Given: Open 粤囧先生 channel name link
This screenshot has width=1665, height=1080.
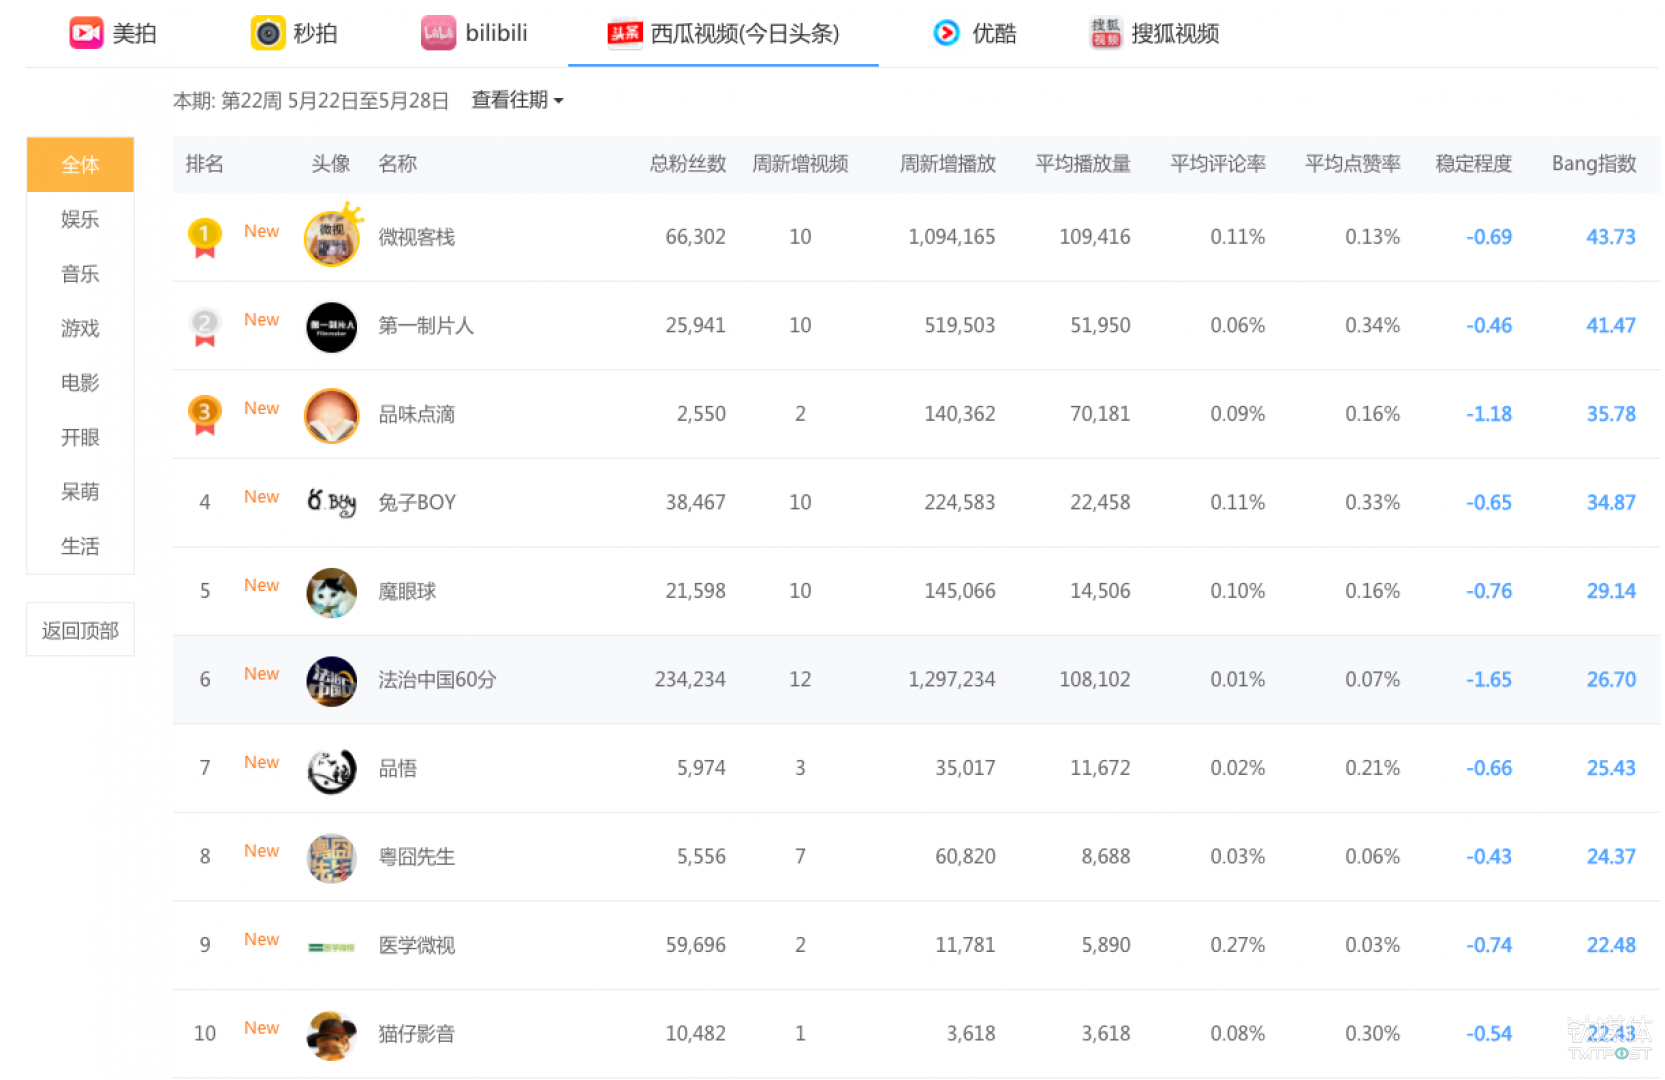Looking at the screenshot, I should 416,857.
